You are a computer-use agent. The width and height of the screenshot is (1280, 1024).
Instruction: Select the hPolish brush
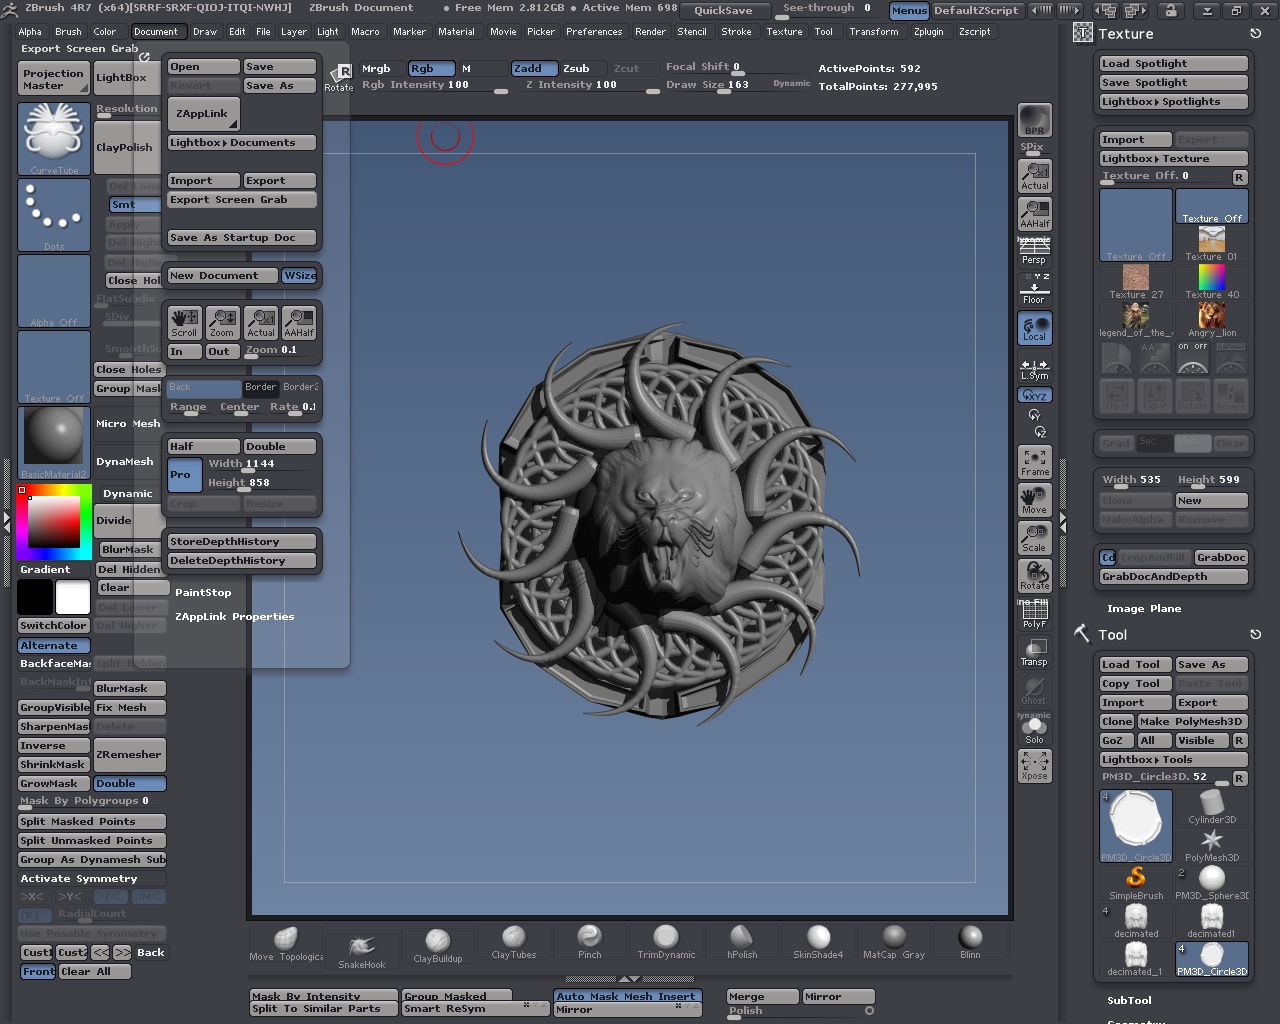tap(742, 942)
